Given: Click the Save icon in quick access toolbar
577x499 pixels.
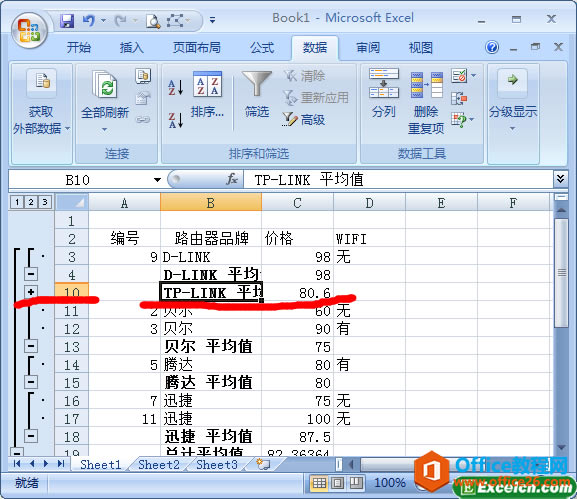Looking at the screenshot, I should (67, 21).
